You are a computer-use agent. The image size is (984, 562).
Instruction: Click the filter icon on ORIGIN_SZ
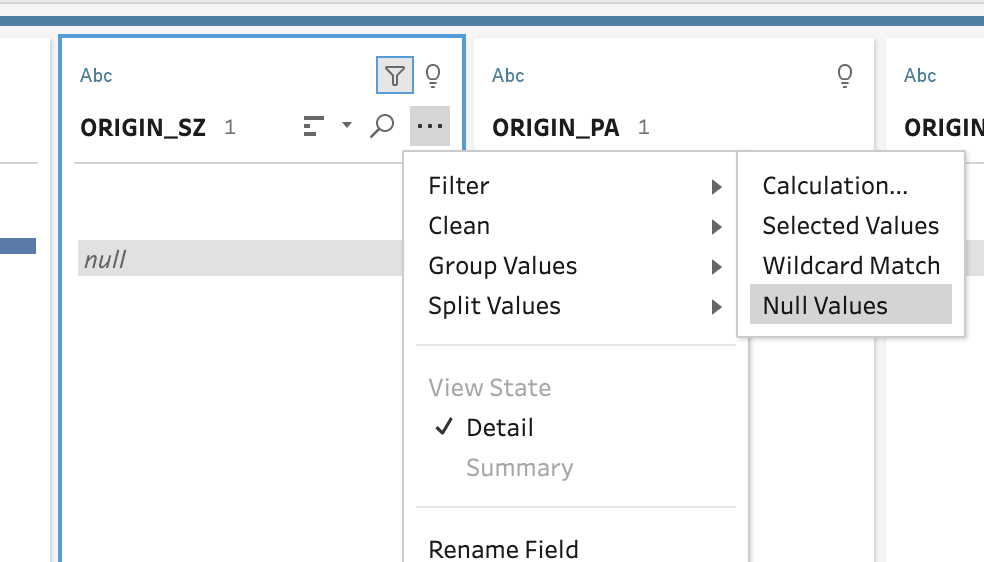tap(395, 75)
